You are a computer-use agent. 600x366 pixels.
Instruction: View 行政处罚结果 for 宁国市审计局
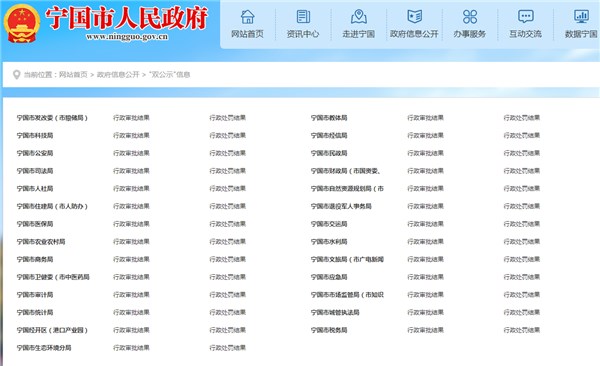tap(227, 294)
